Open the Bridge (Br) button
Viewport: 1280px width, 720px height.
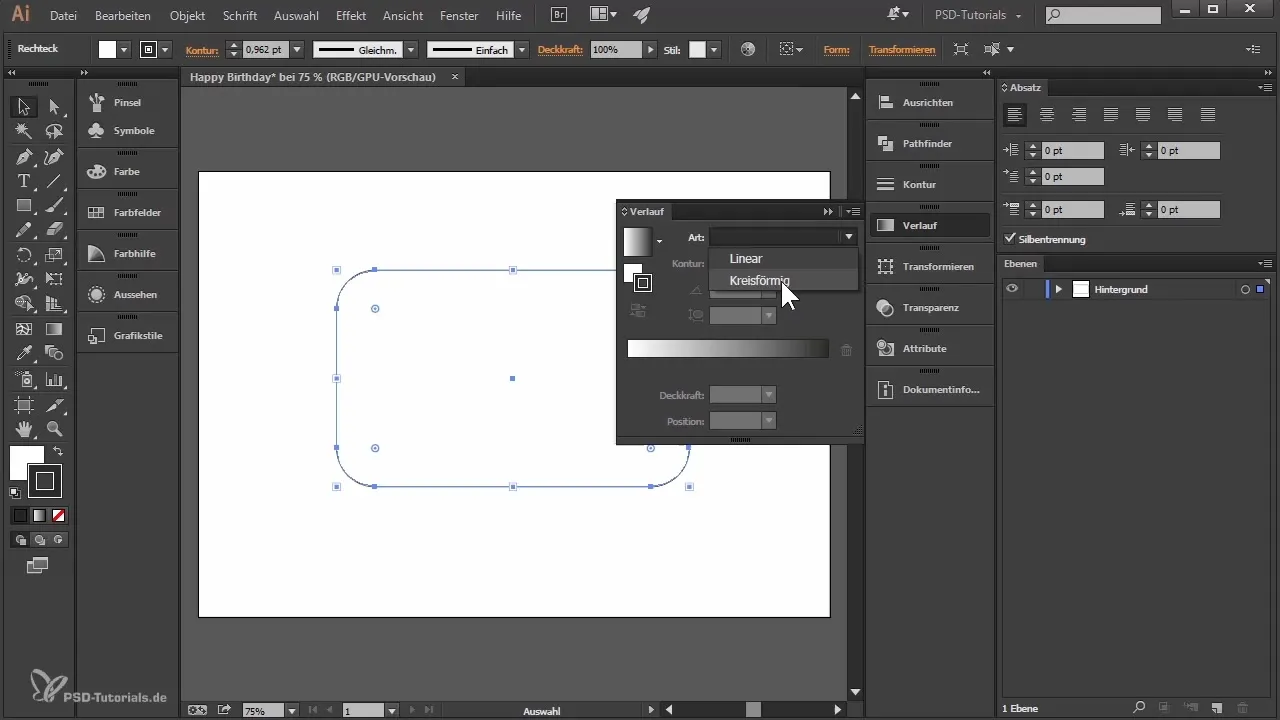[560, 15]
